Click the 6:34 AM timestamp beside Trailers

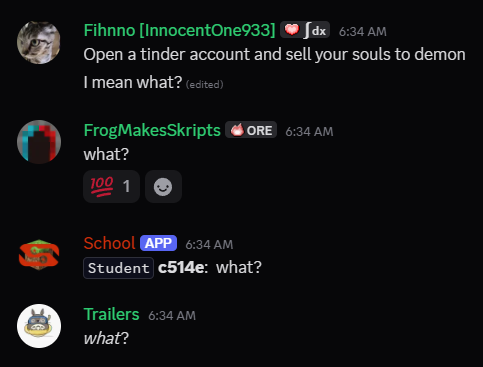point(172,315)
